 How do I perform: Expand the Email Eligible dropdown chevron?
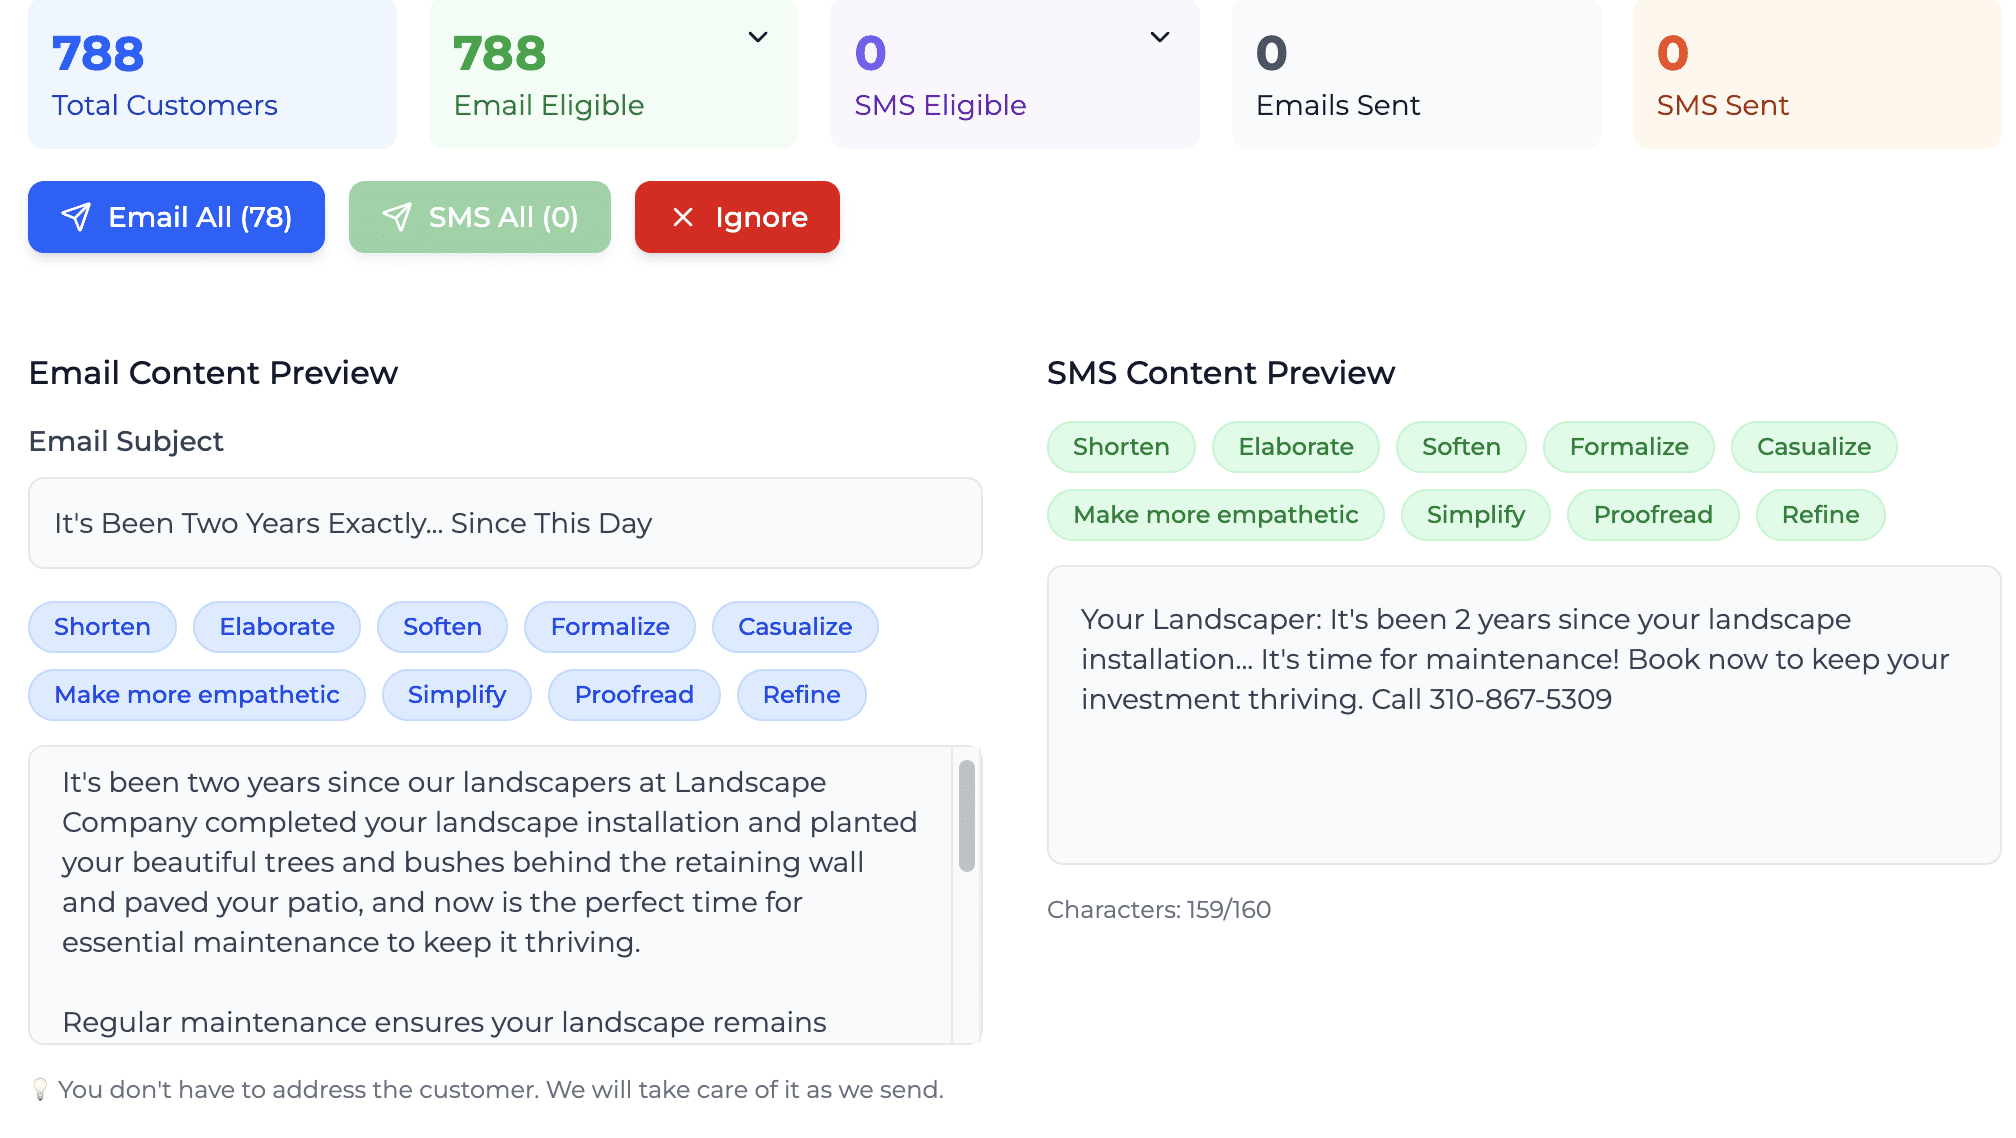pos(757,36)
